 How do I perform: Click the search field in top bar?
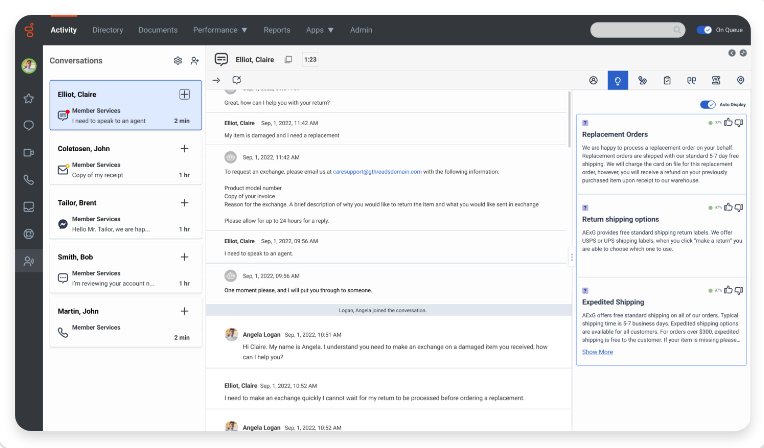pyautogui.click(x=637, y=30)
